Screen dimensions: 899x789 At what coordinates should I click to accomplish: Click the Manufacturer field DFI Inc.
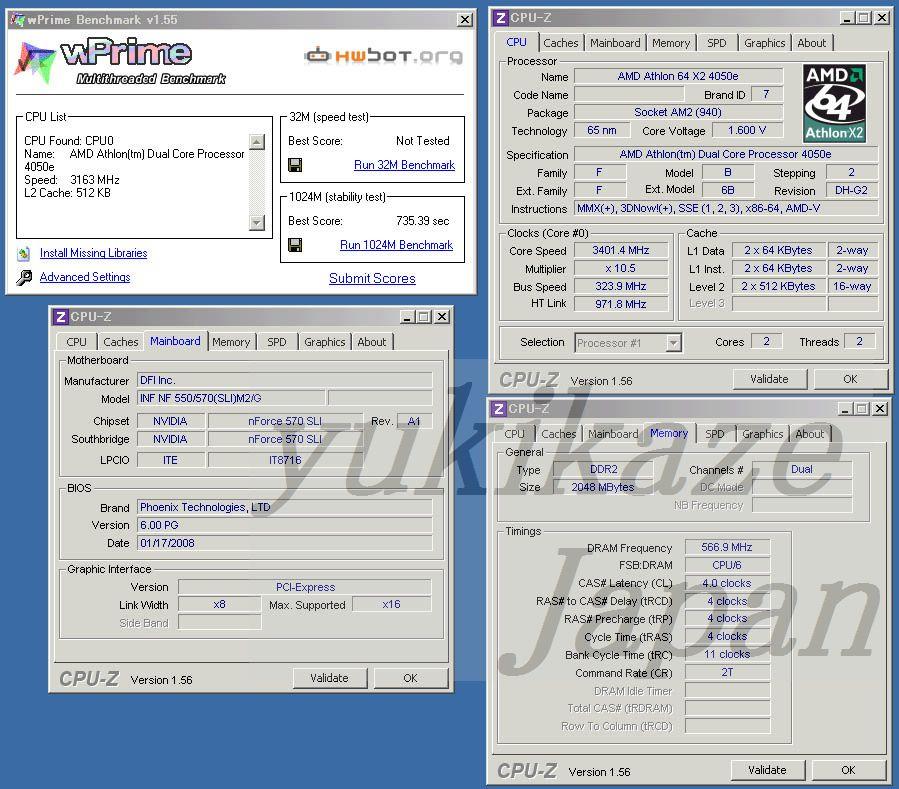pos(284,380)
